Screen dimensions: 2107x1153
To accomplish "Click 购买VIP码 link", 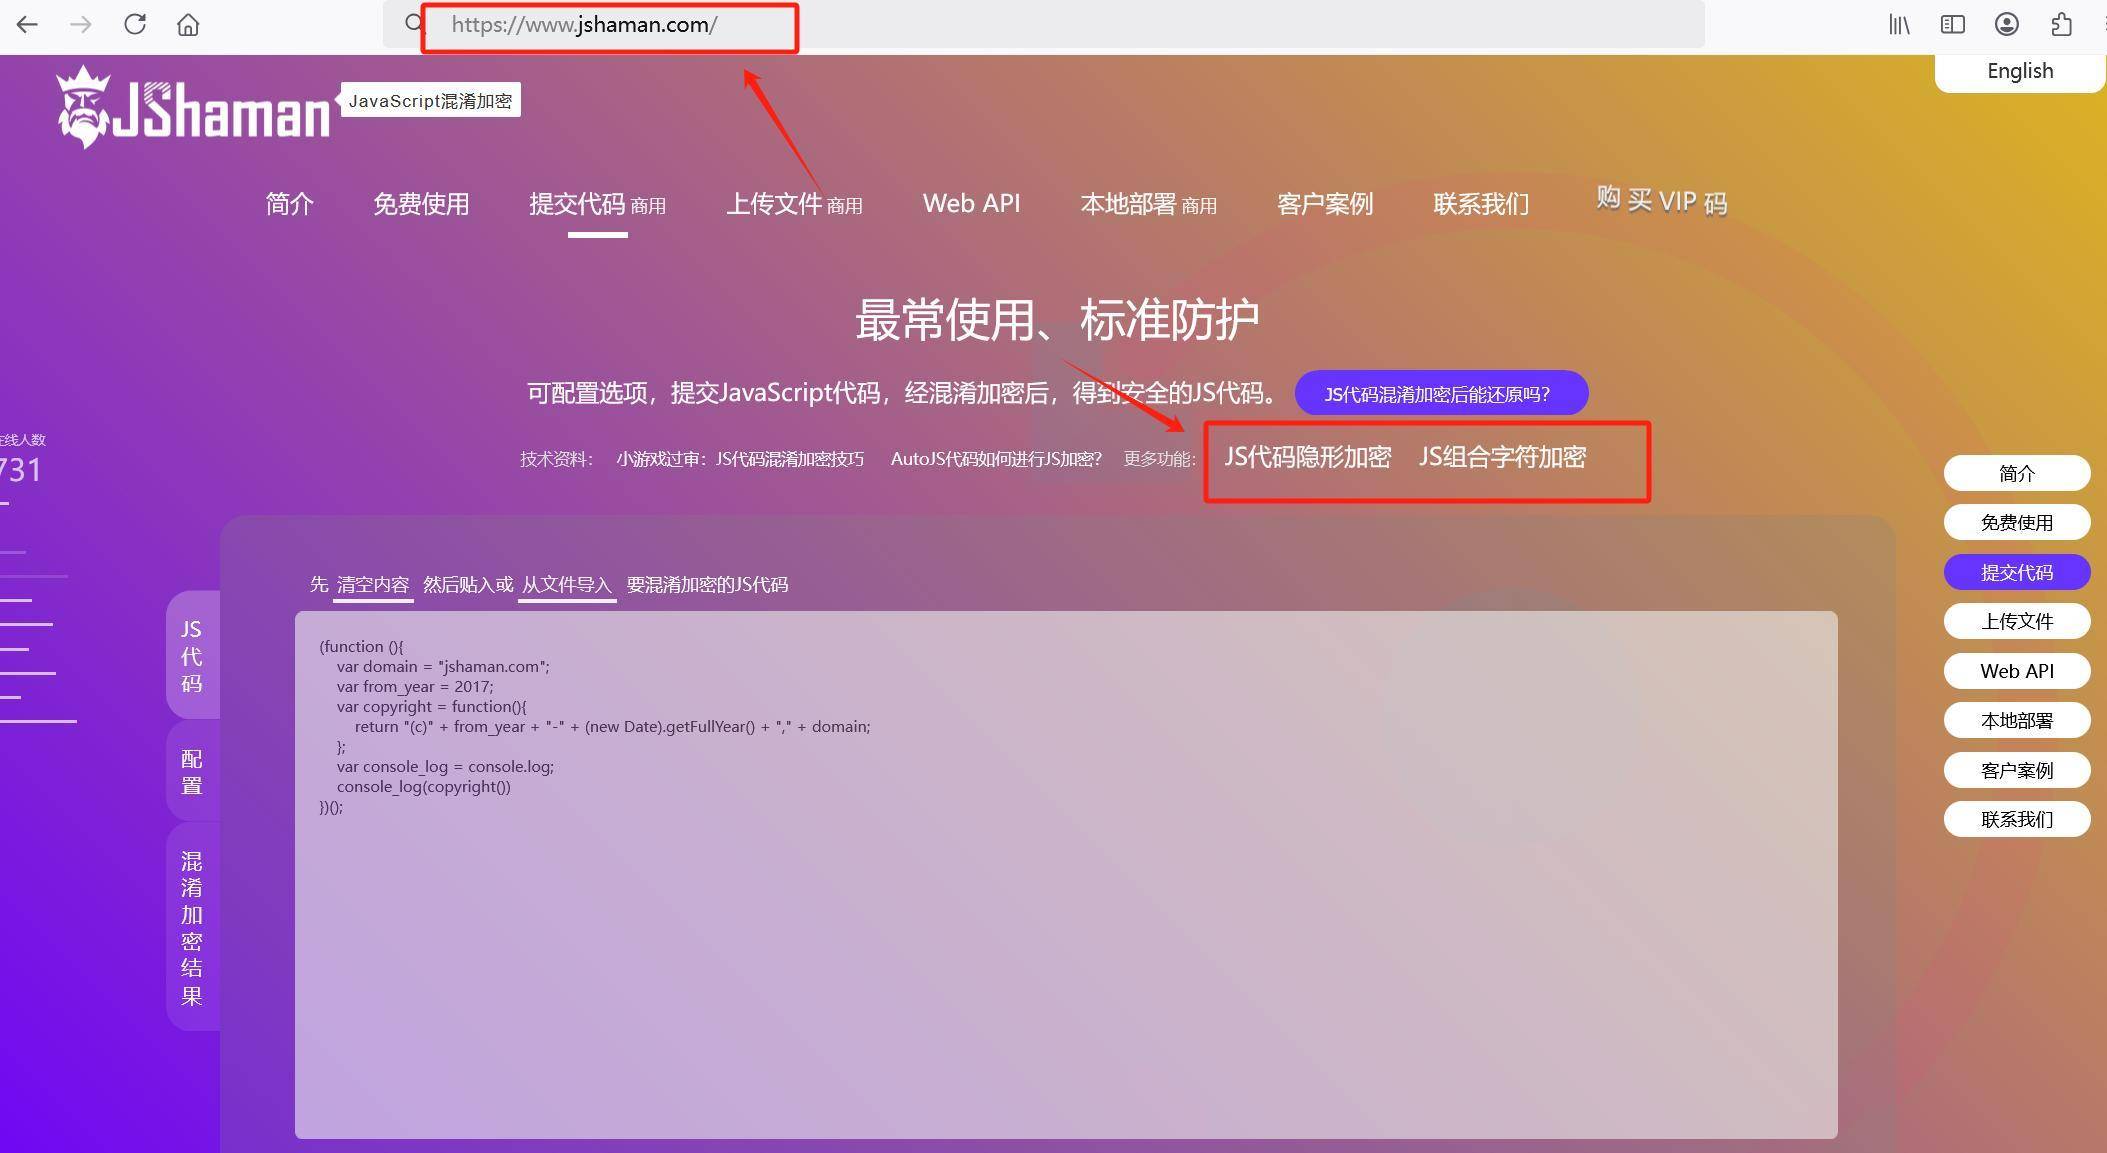I will tap(1662, 200).
